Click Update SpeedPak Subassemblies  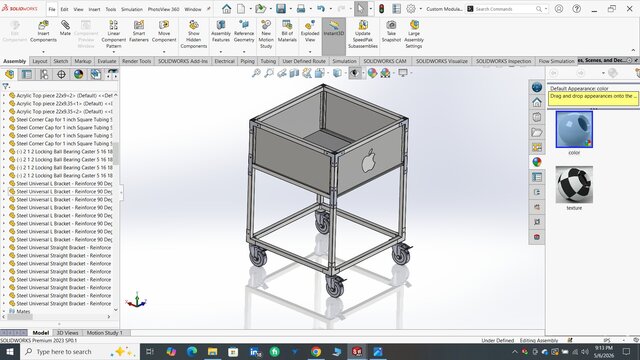(x=363, y=34)
